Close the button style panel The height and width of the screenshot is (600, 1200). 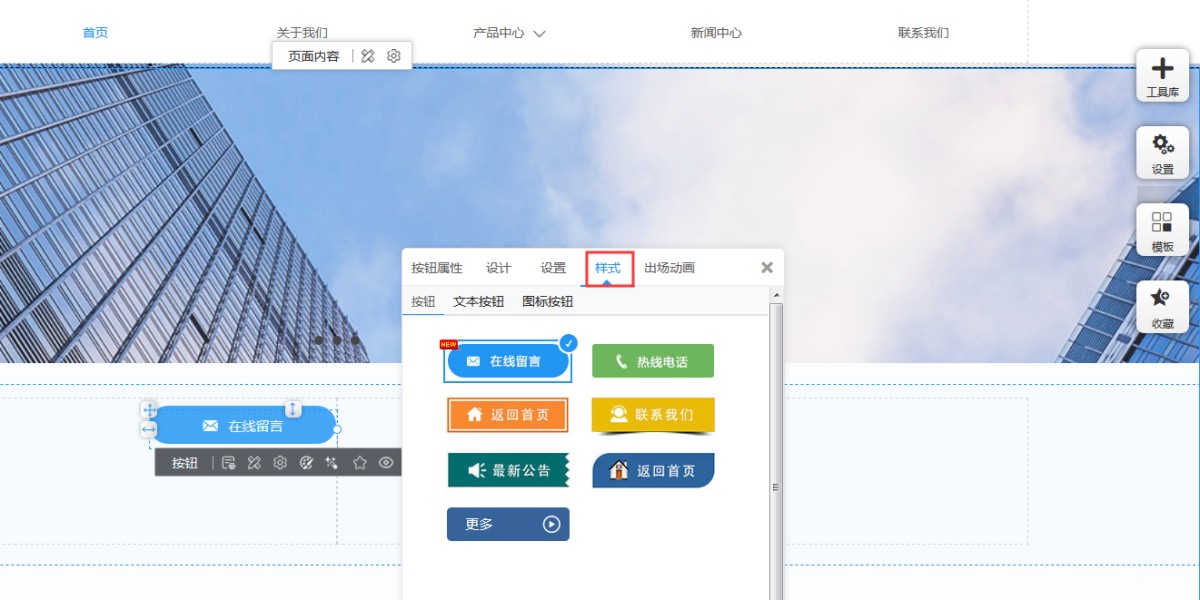(x=767, y=268)
